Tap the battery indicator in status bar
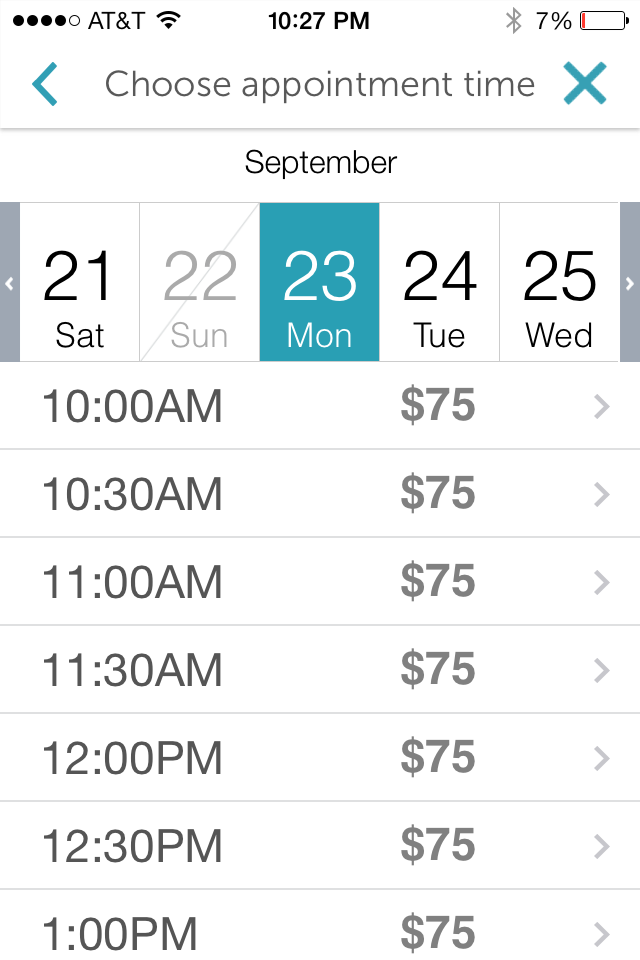 [604, 21]
